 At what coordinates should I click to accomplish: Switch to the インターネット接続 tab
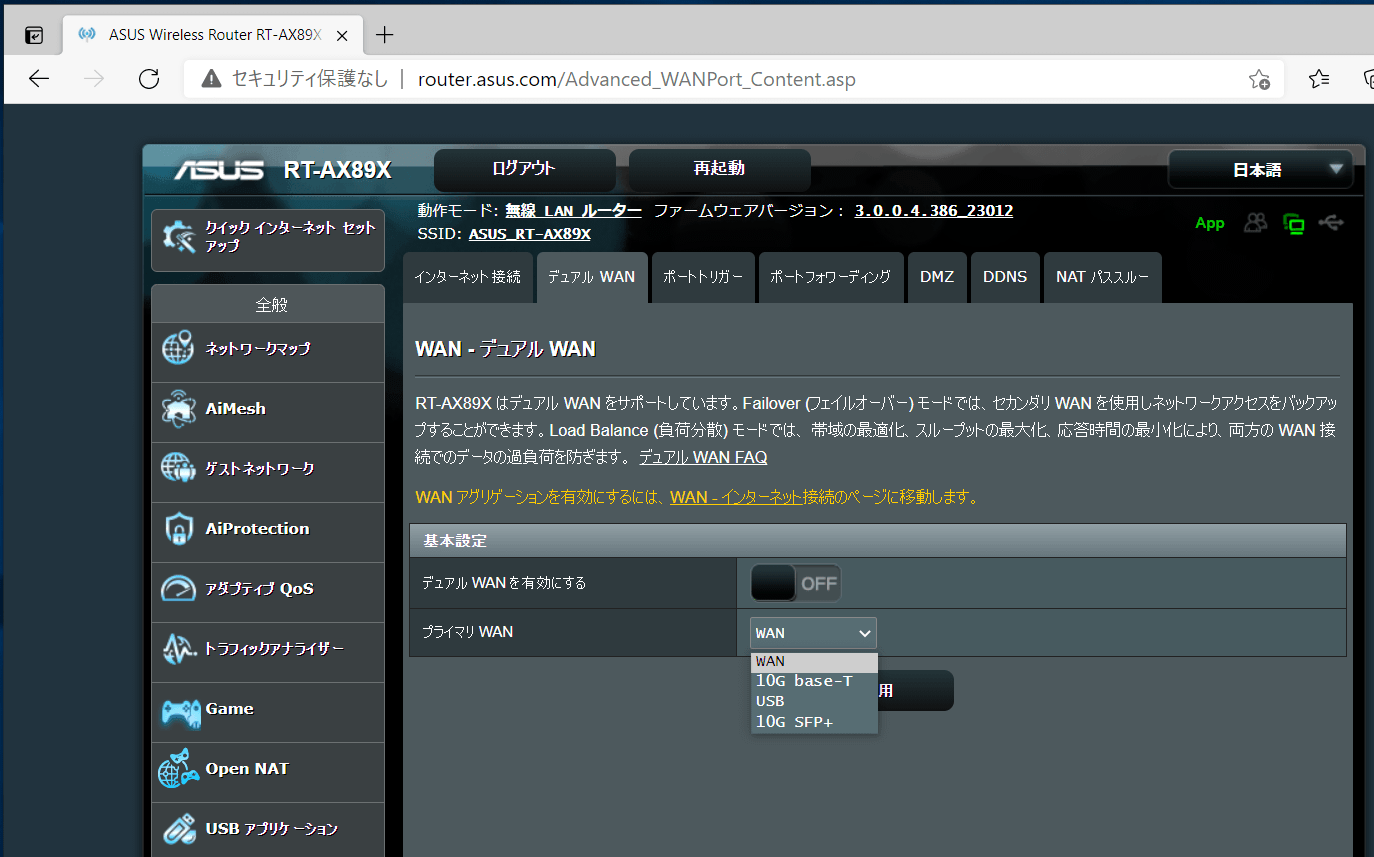coord(467,277)
